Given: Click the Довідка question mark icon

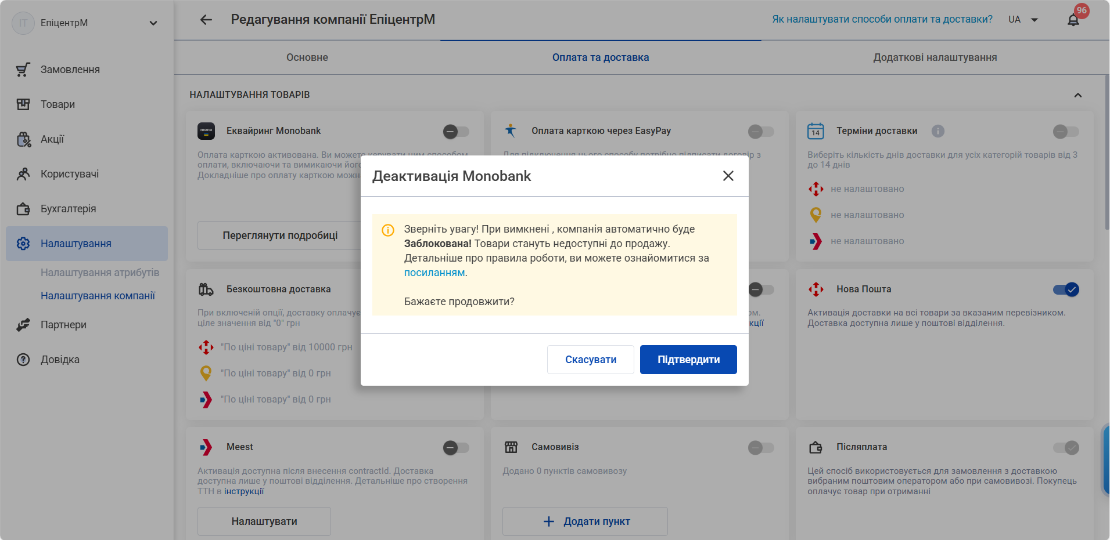Looking at the screenshot, I should pyautogui.click(x=23, y=360).
